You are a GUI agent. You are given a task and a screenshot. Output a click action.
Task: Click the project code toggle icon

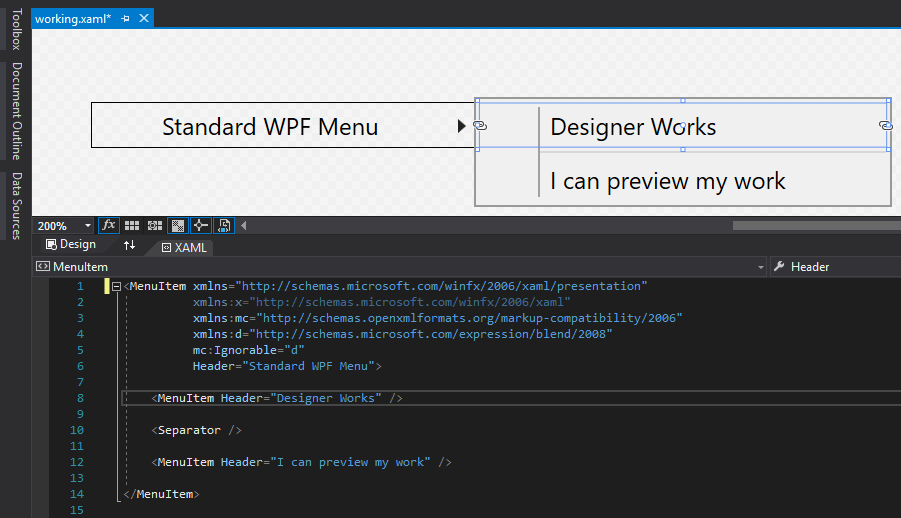coord(225,225)
